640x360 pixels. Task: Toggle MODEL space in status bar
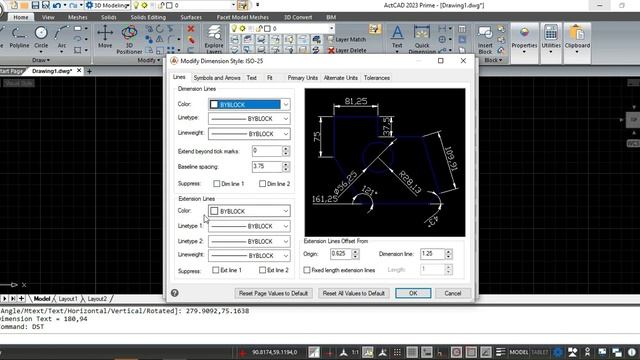pos(519,352)
